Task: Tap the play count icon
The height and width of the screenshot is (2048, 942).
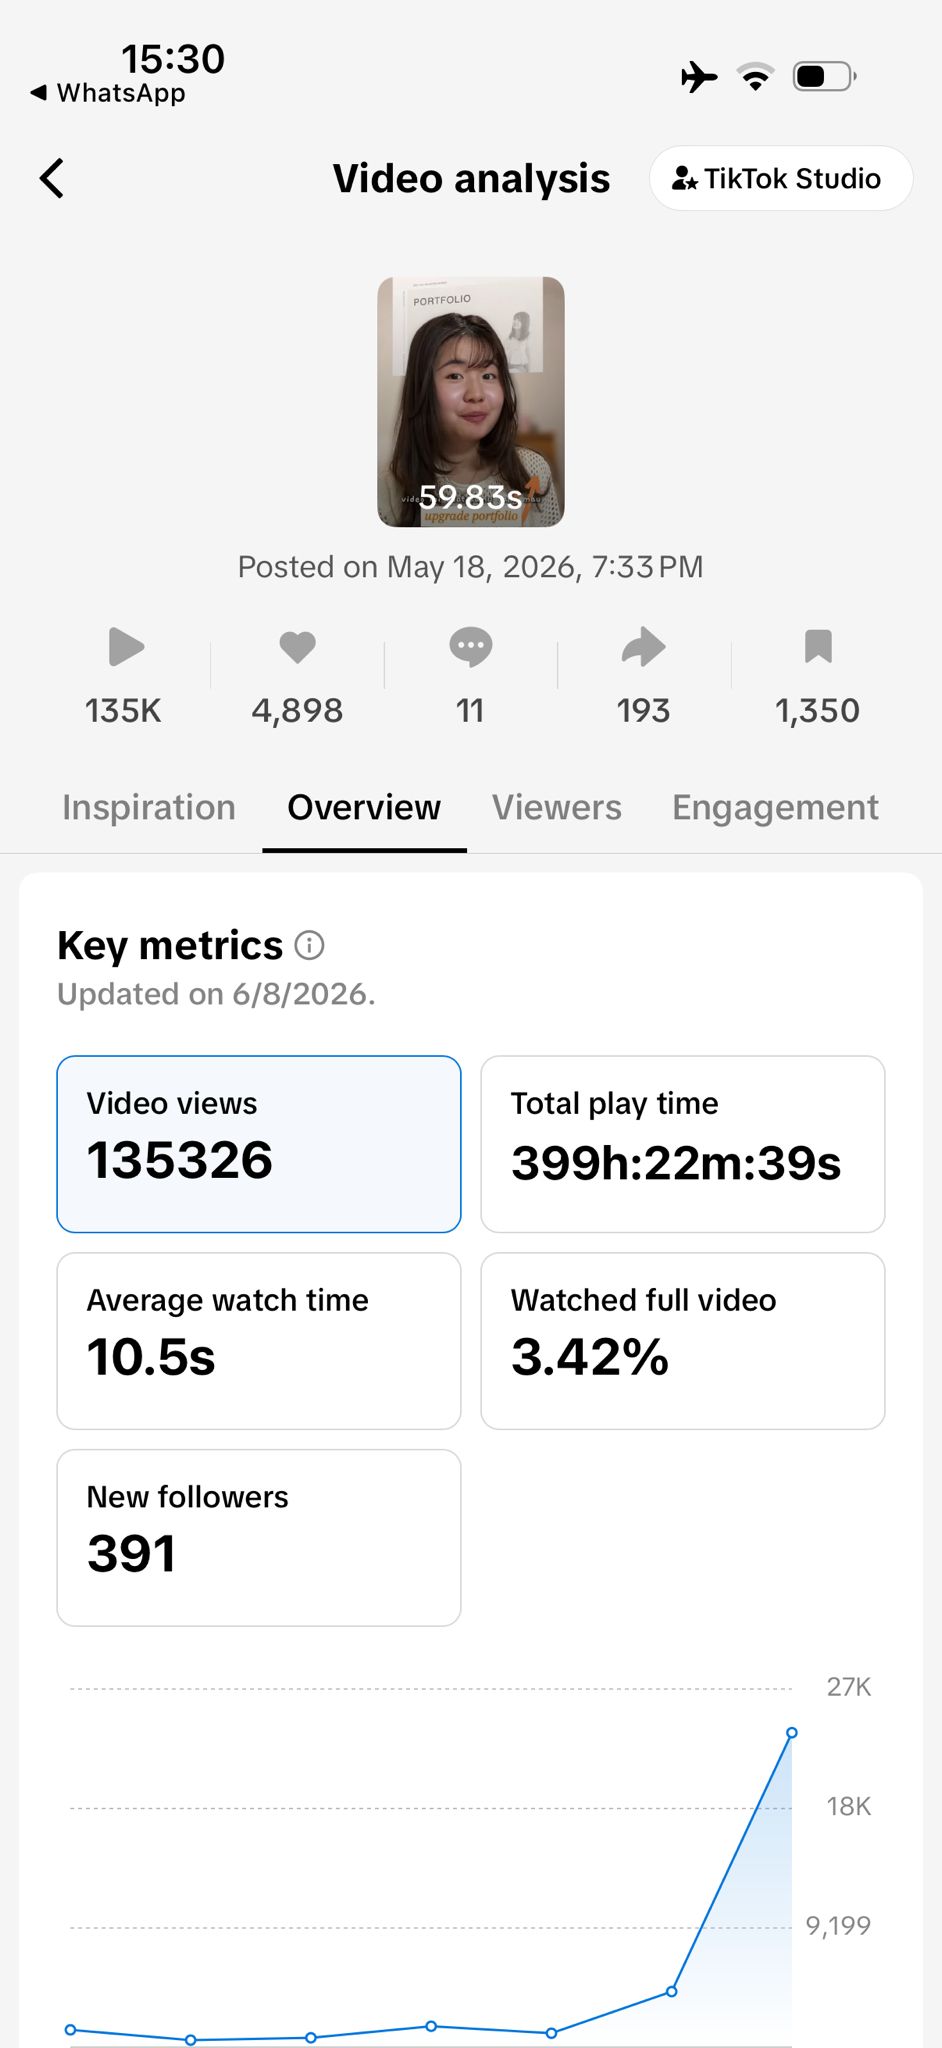Action: point(126,647)
